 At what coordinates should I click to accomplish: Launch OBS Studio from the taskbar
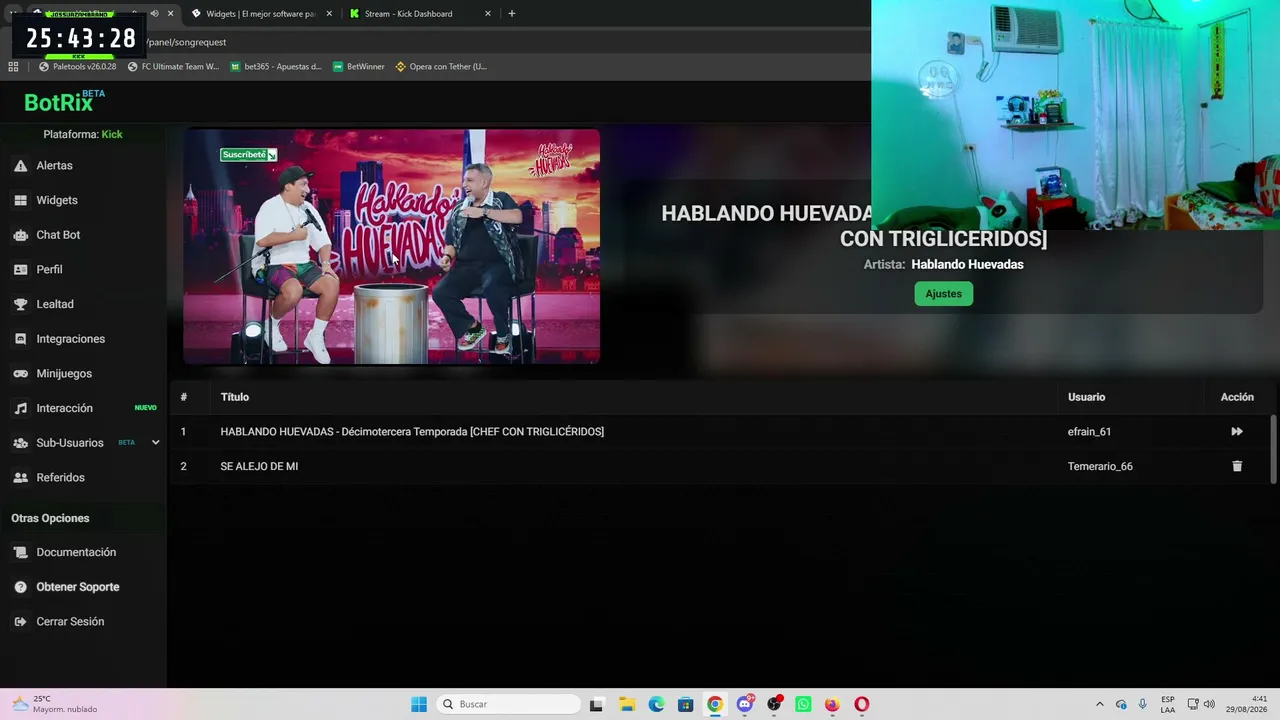[774, 704]
